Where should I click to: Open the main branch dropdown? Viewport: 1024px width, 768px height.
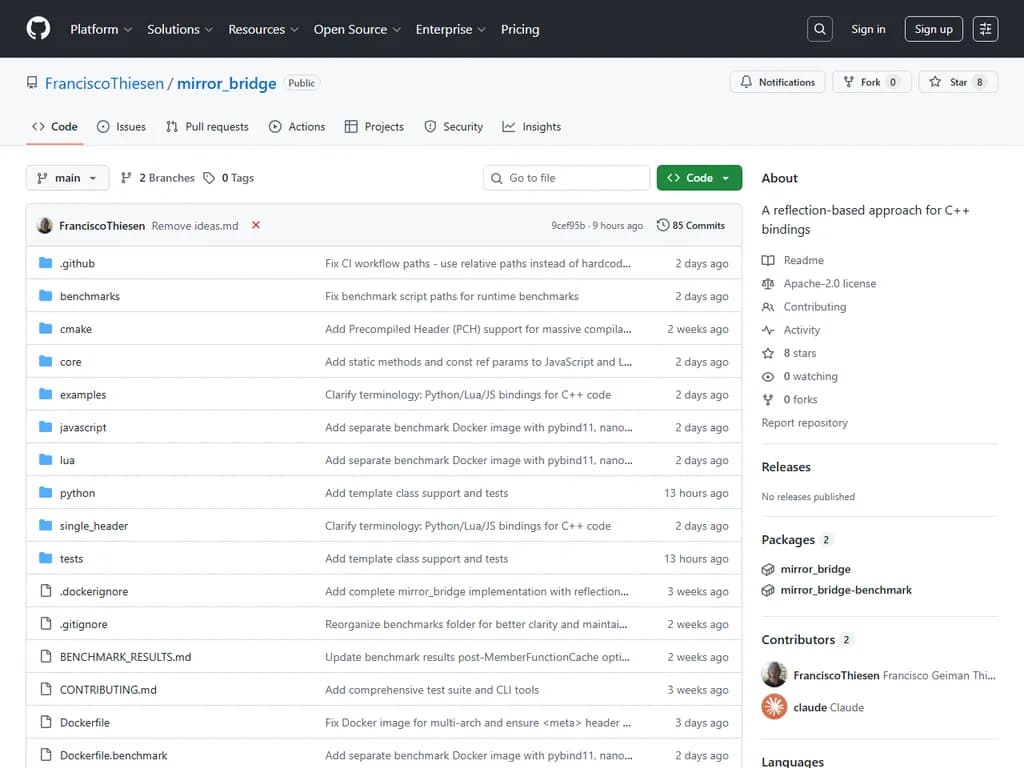(x=67, y=178)
